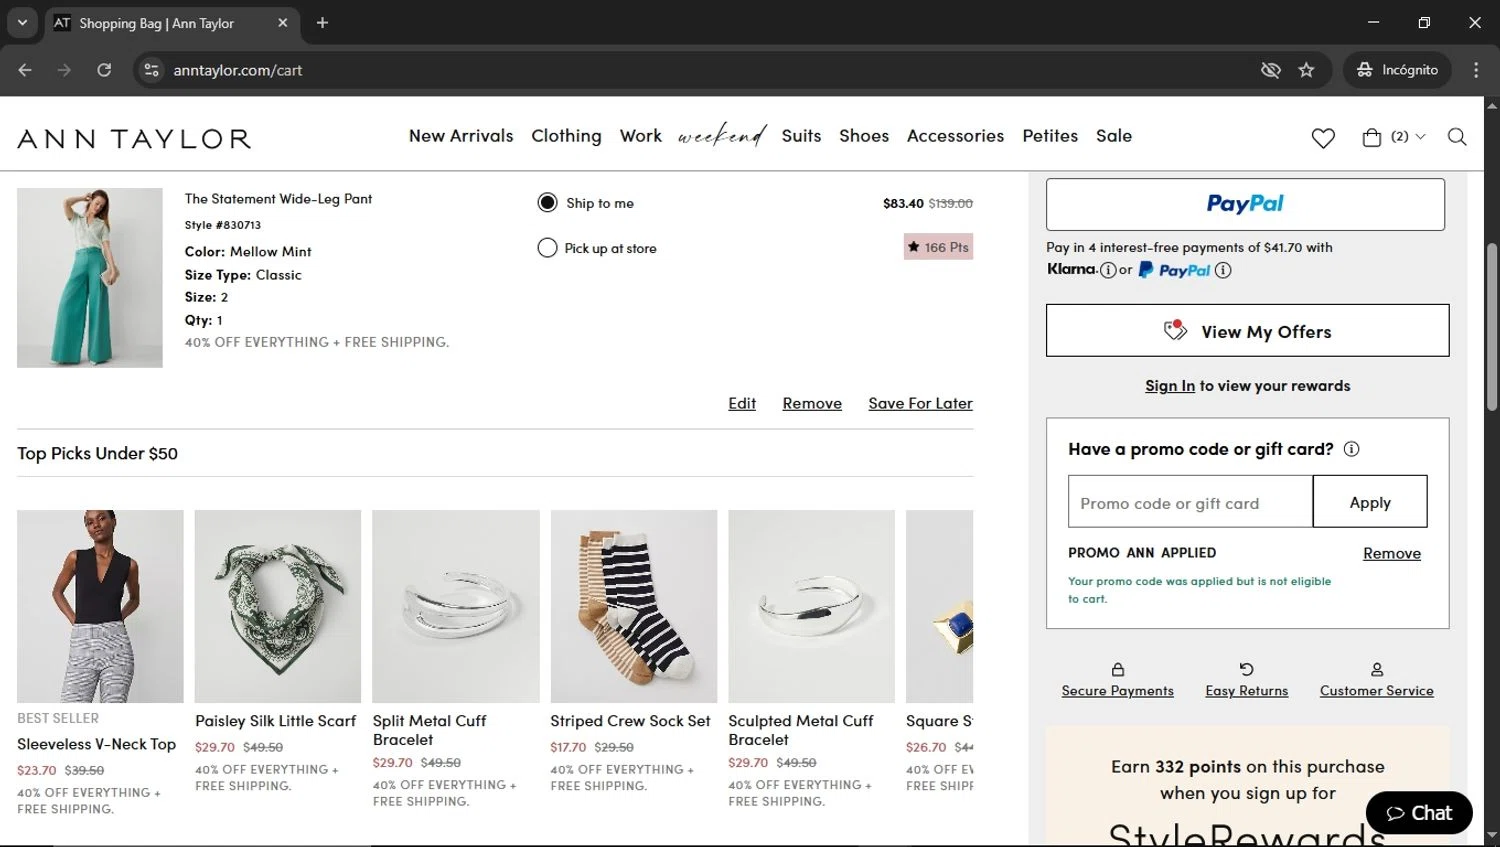This screenshot has width=1500, height=847.
Task: Open the Shoes menu
Action: (864, 136)
